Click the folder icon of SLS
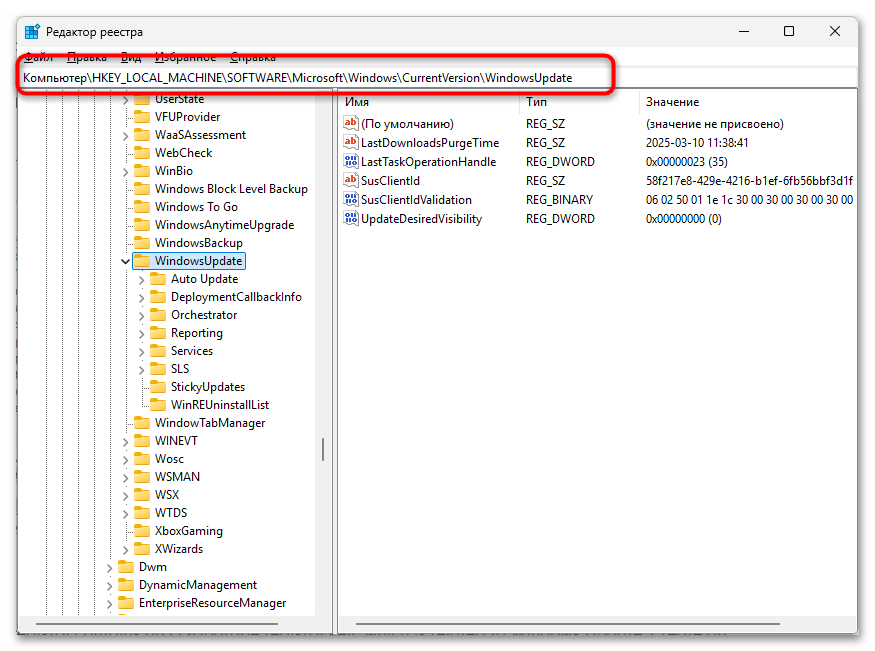 158,369
